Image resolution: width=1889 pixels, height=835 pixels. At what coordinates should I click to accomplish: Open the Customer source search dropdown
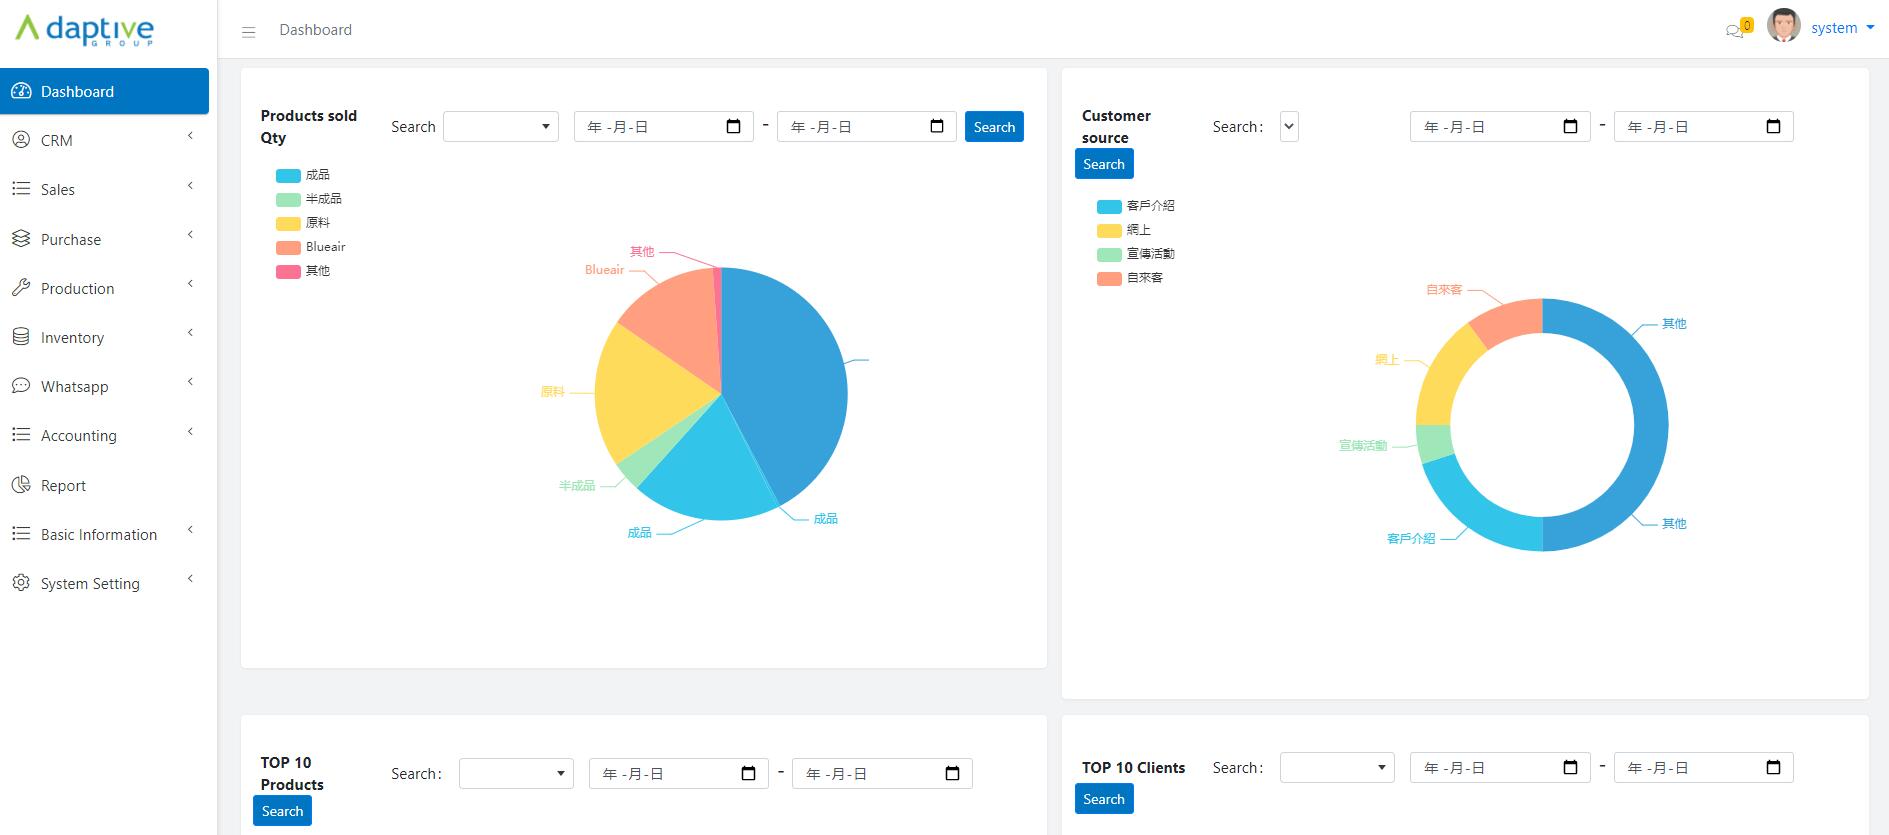1289,127
